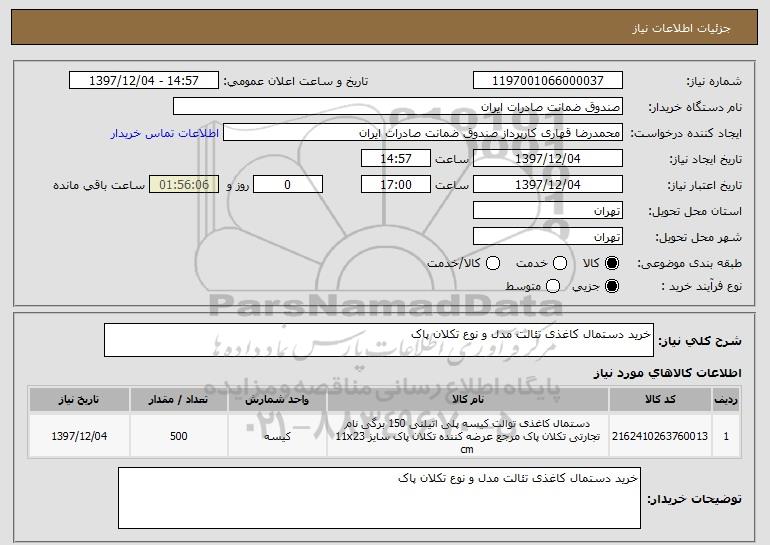Click the تاریخ نیاز column header

click(79, 400)
